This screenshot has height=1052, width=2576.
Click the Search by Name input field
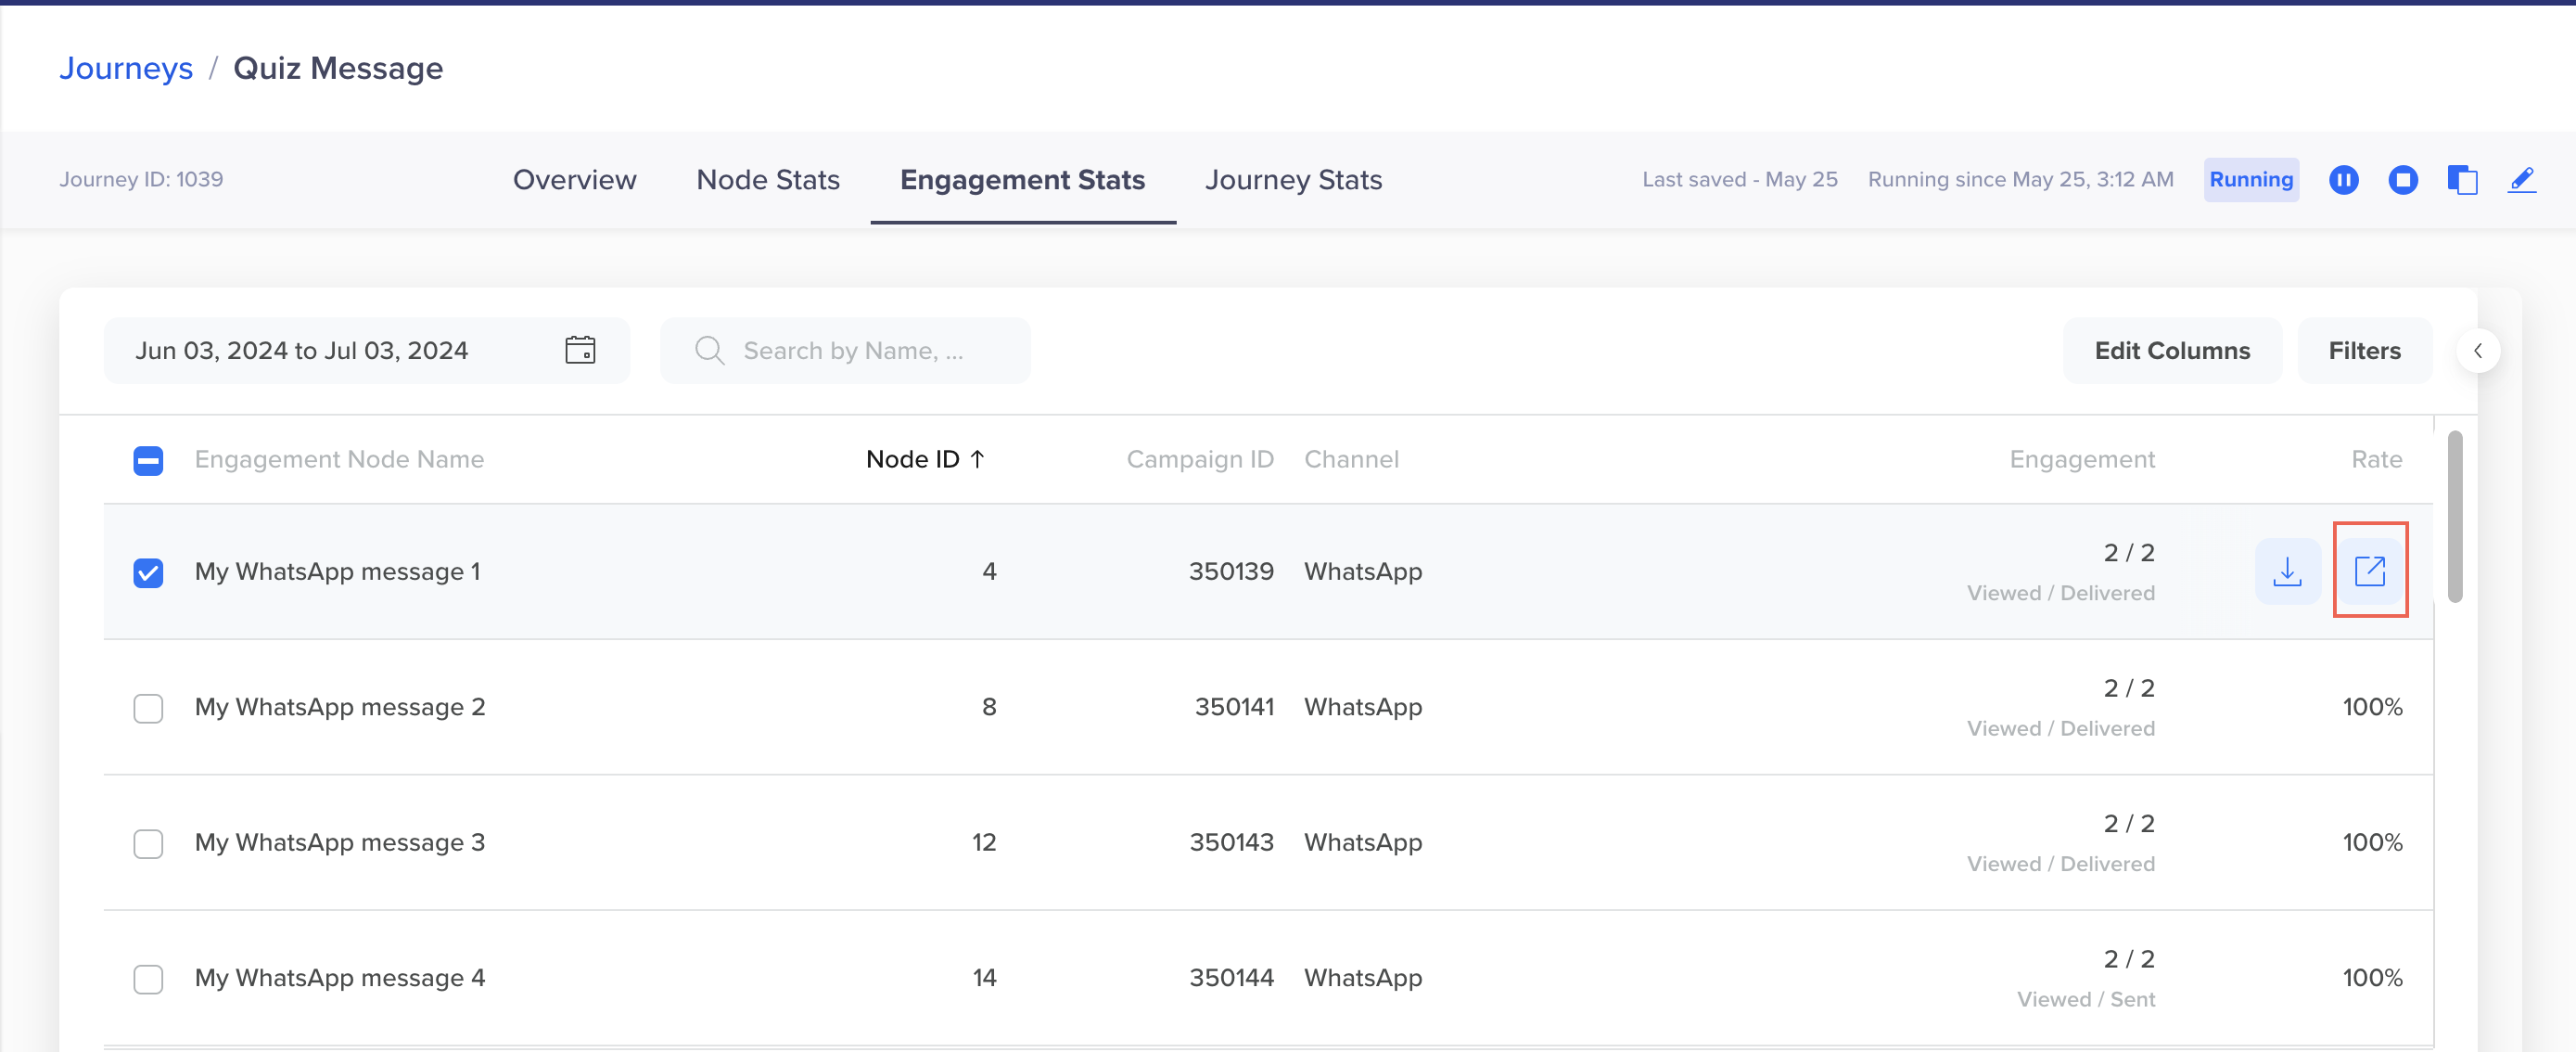[x=846, y=349]
